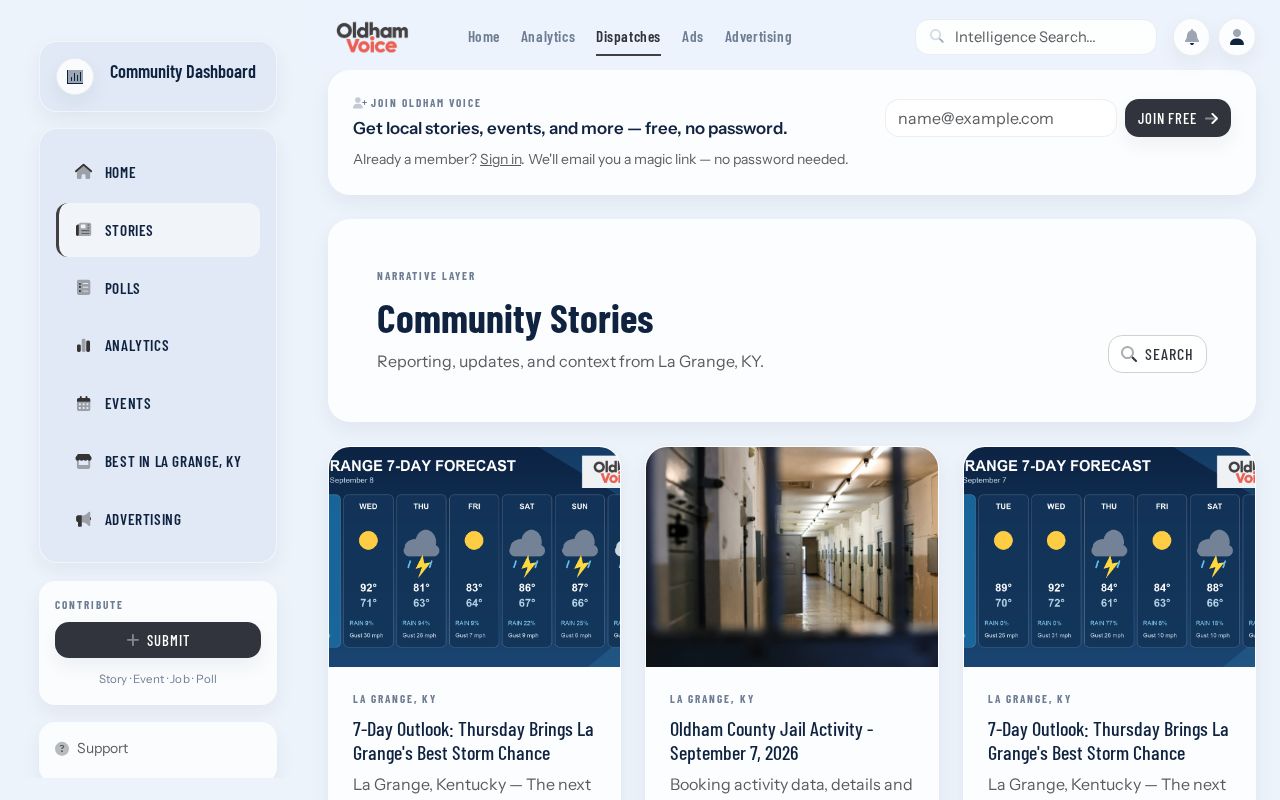1280x800 pixels.
Task: Open the Support link
Action: click(x=102, y=748)
